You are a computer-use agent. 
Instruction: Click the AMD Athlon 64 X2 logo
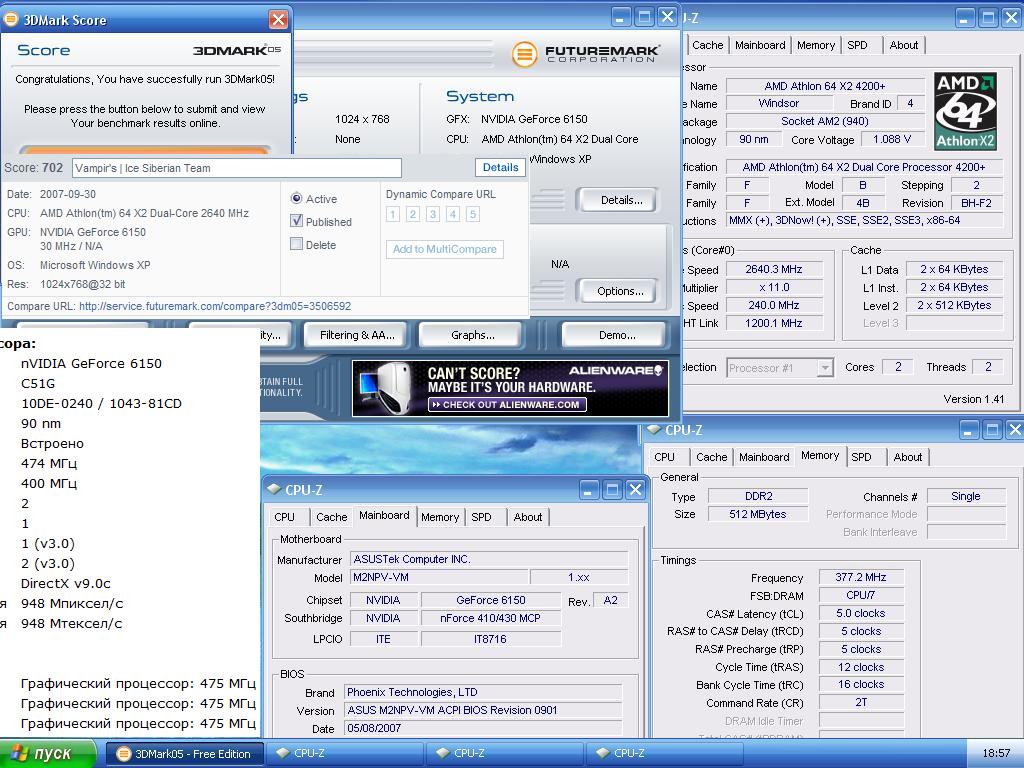click(x=965, y=111)
